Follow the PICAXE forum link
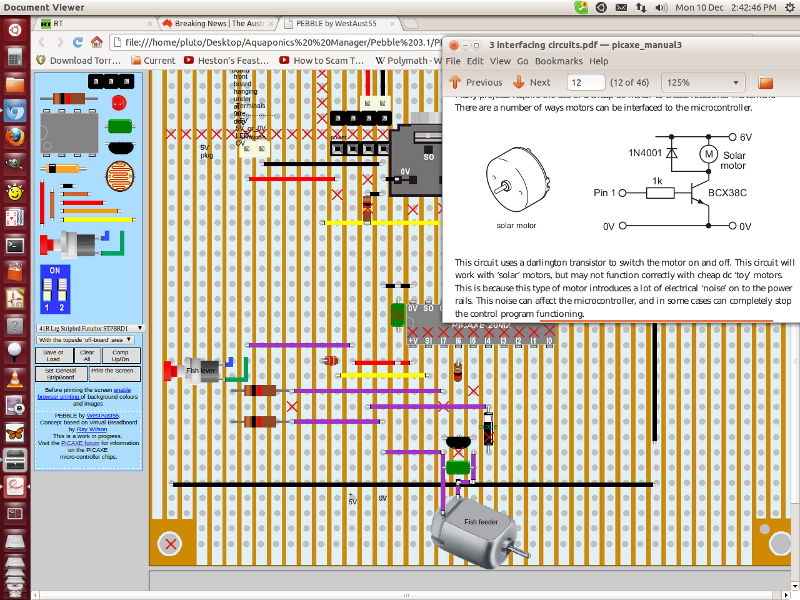800x600 pixels. (81, 443)
